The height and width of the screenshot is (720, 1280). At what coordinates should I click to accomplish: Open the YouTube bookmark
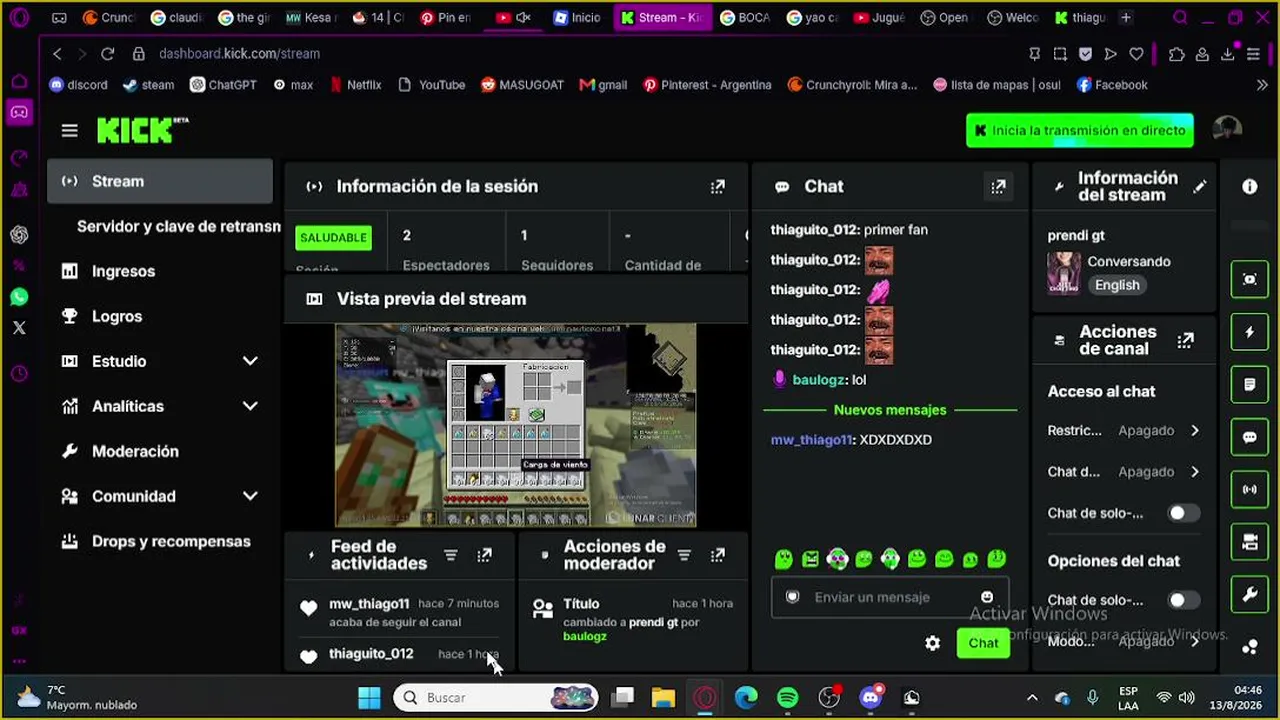pyautogui.click(x=431, y=85)
